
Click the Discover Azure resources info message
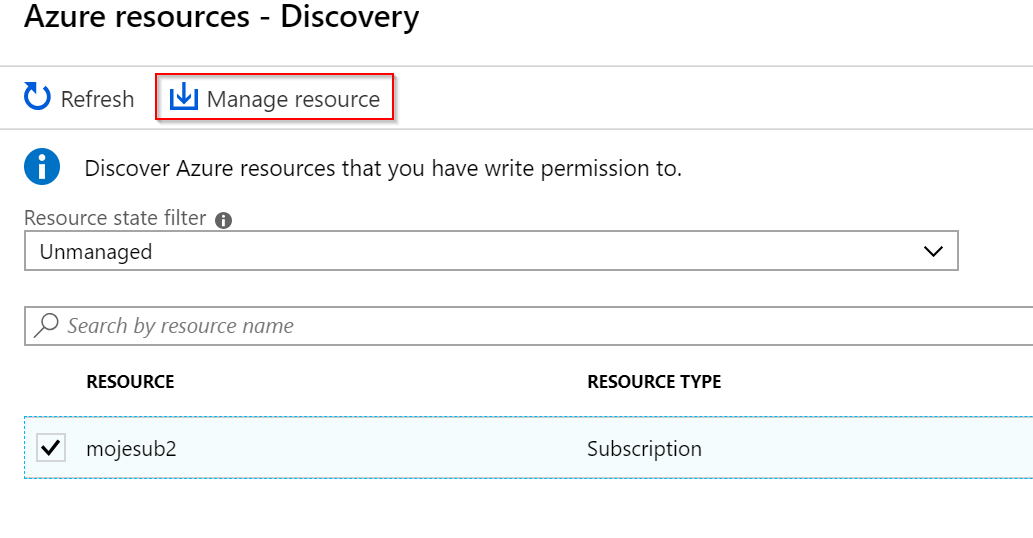383,169
